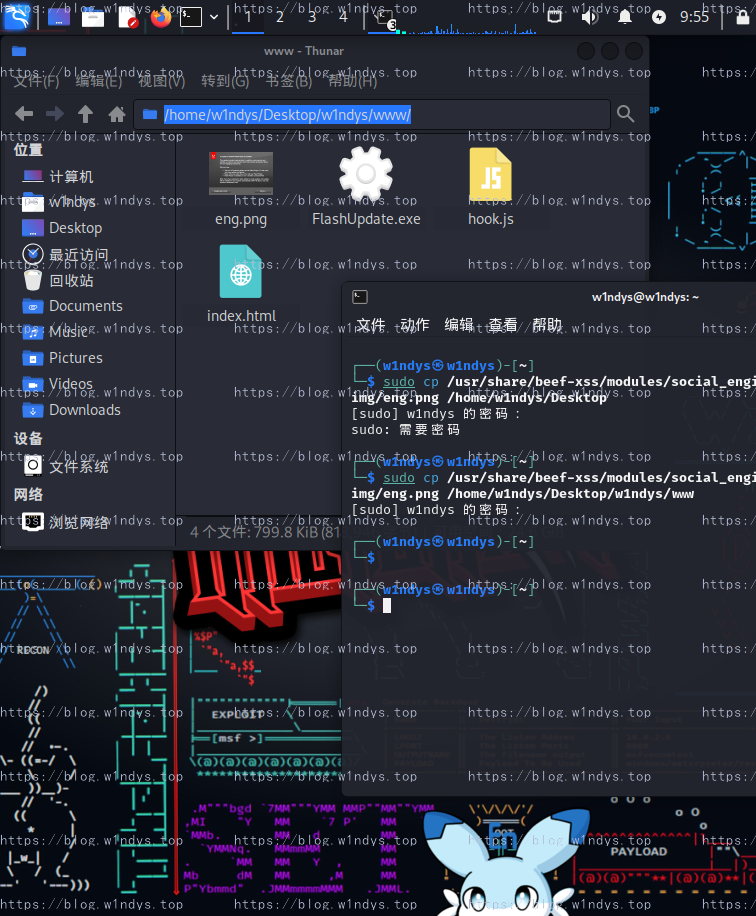Launch terminal emulator from top panel
The width and height of the screenshot is (756, 916).
[x=190, y=17]
